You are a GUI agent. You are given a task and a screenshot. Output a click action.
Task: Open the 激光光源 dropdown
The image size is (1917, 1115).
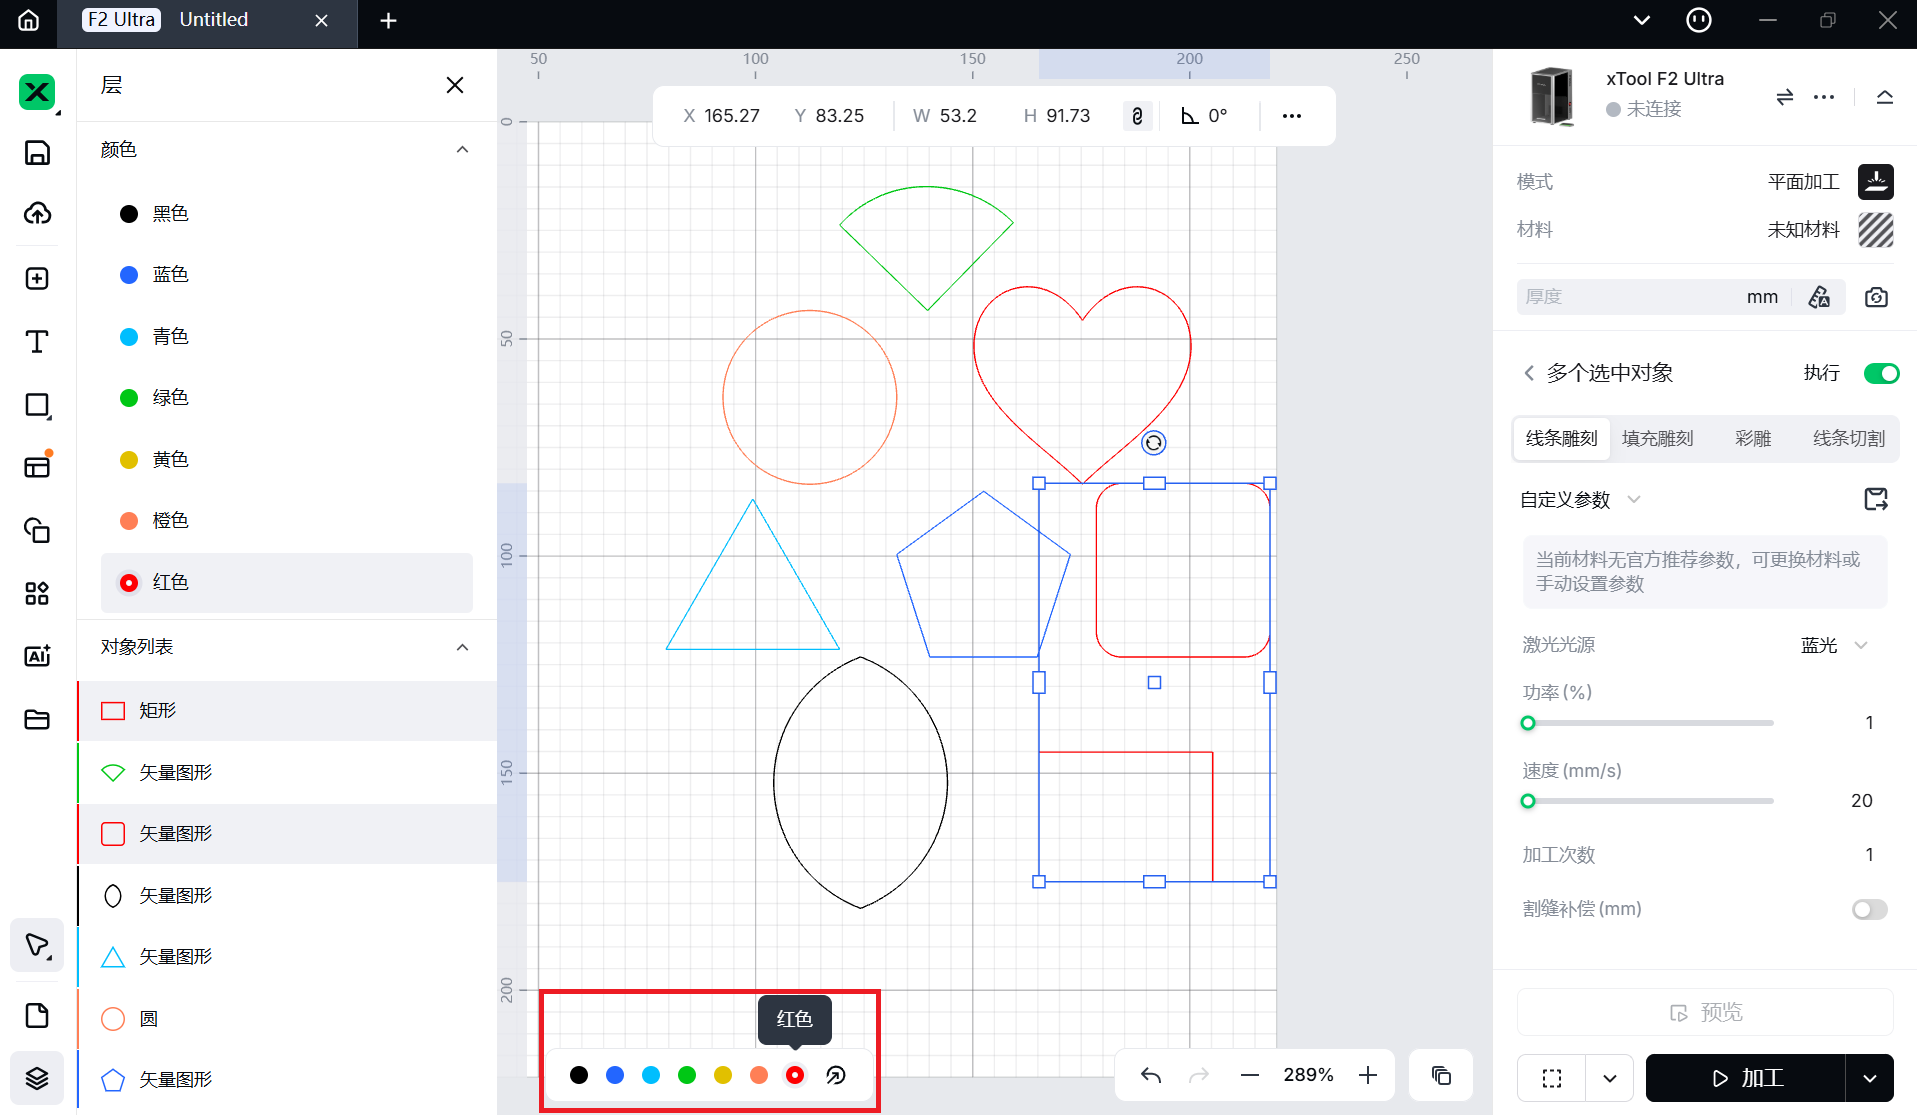(x=1834, y=645)
